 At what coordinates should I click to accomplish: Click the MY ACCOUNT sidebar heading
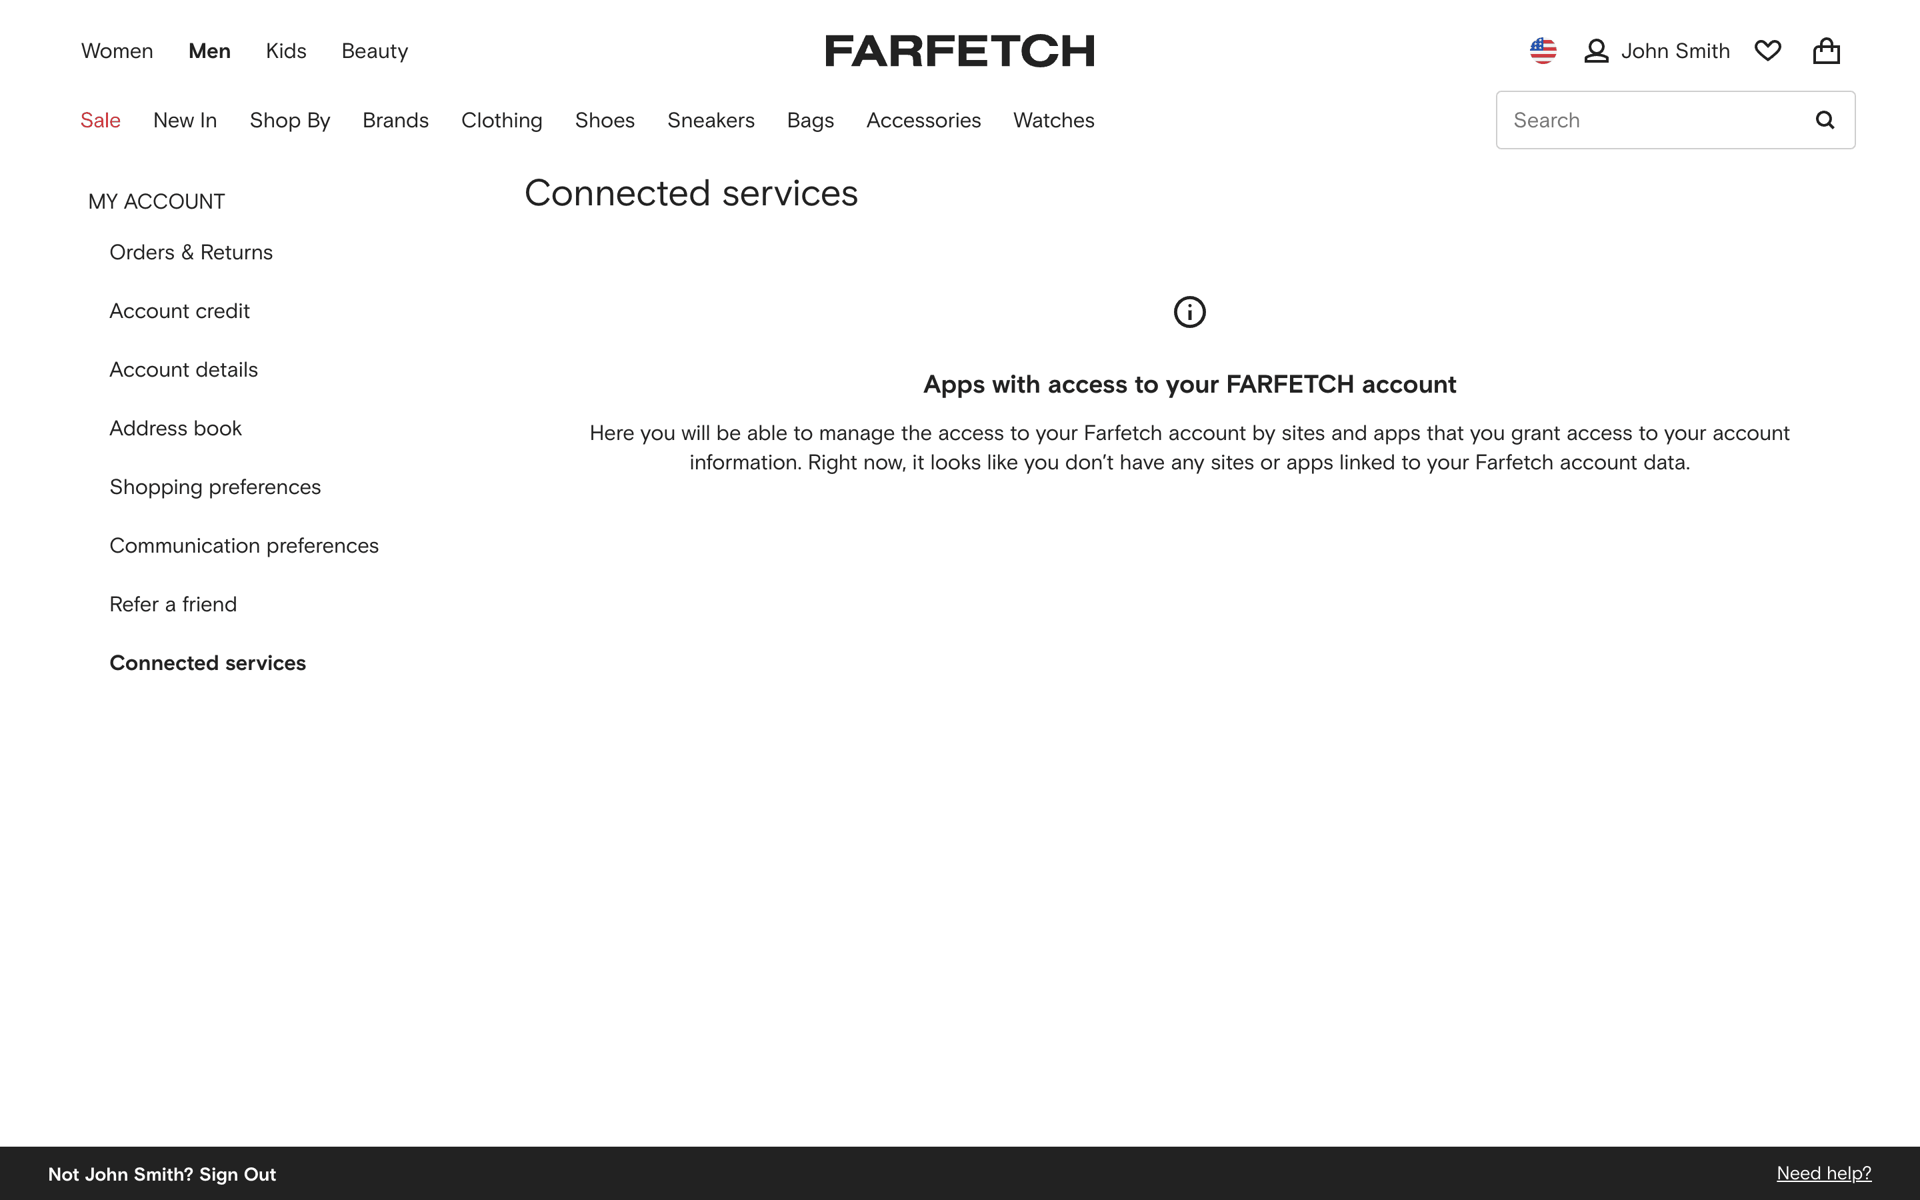click(157, 201)
